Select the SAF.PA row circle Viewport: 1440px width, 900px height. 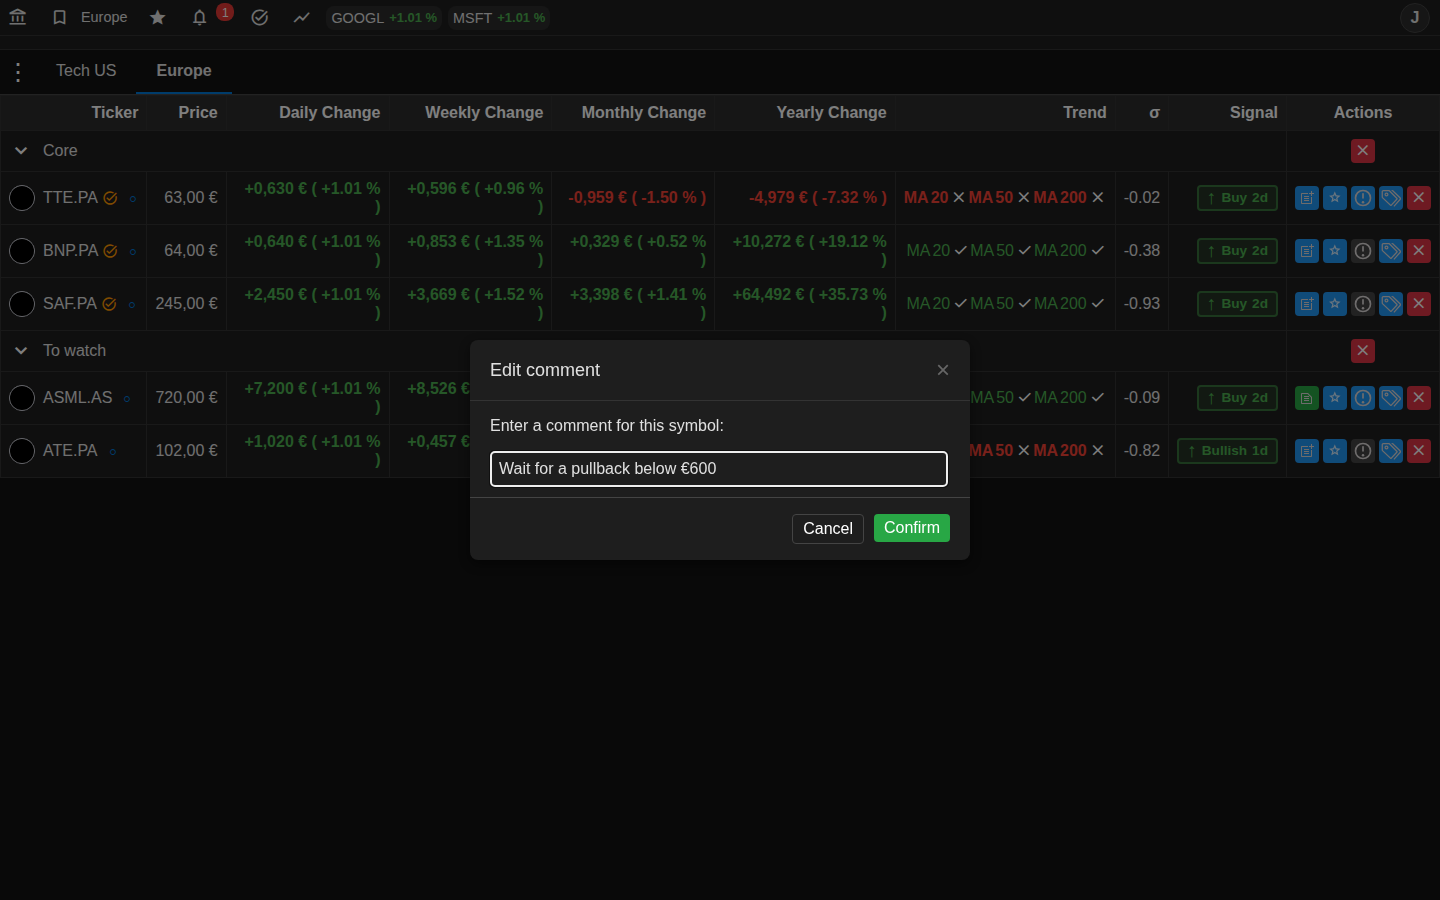pyautogui.click(x=22, y=304)
